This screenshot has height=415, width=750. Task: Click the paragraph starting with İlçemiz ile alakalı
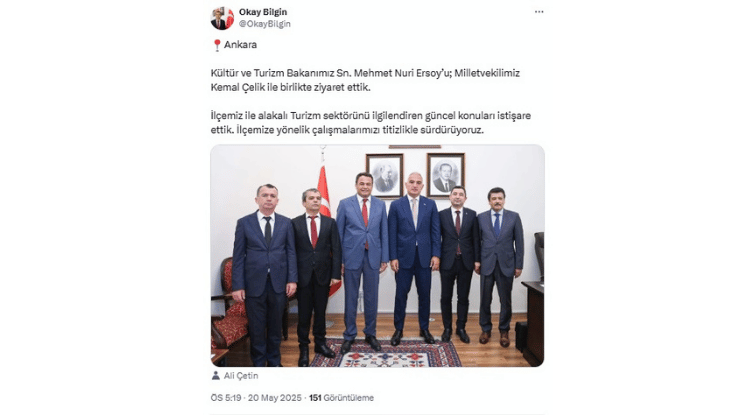371,123
